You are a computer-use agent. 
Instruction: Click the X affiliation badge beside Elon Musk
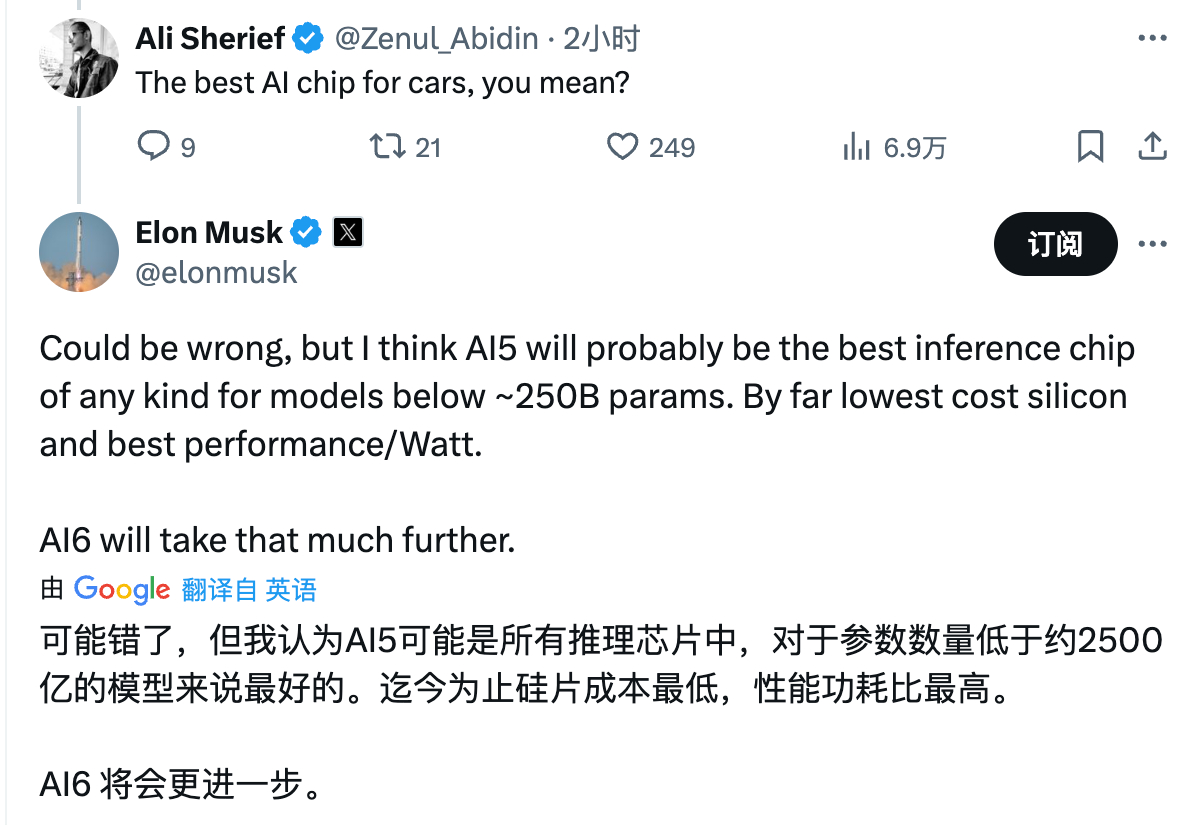click(x=347, y=233)
